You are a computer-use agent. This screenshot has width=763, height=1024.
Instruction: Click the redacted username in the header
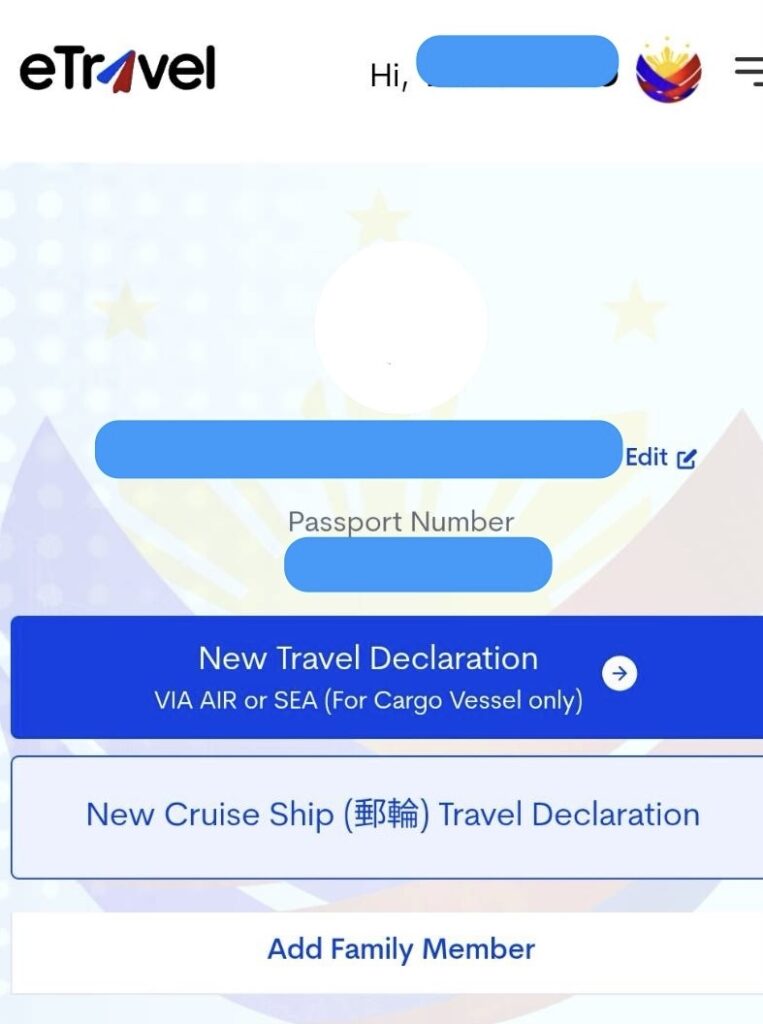tap(517, 61)
